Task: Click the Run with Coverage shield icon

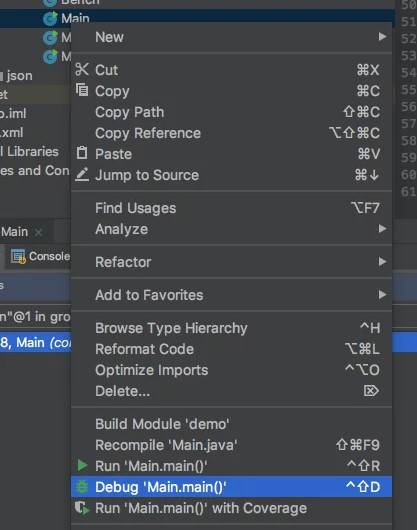Action: point(82,508)
